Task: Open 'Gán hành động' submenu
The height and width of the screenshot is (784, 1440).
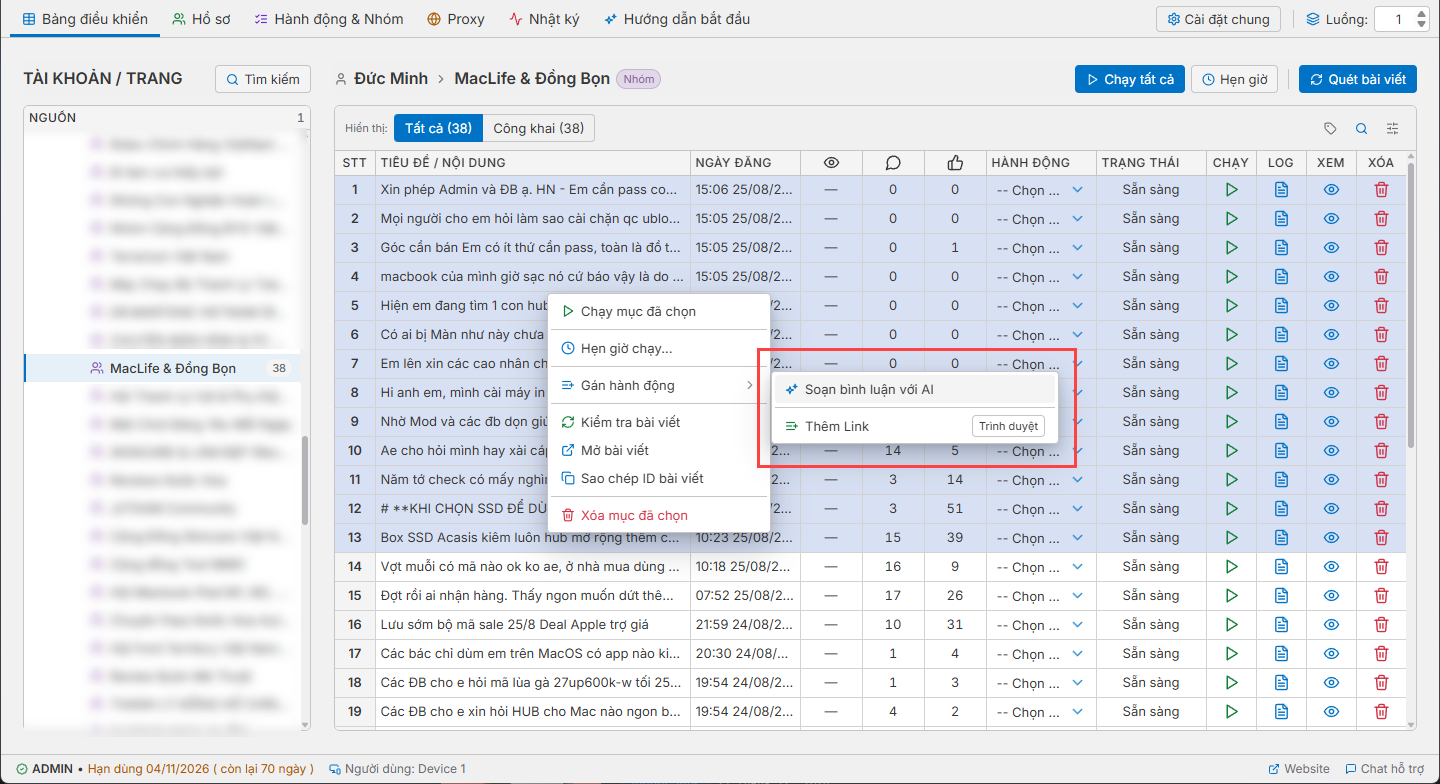Action: click(x=659, y=385)
